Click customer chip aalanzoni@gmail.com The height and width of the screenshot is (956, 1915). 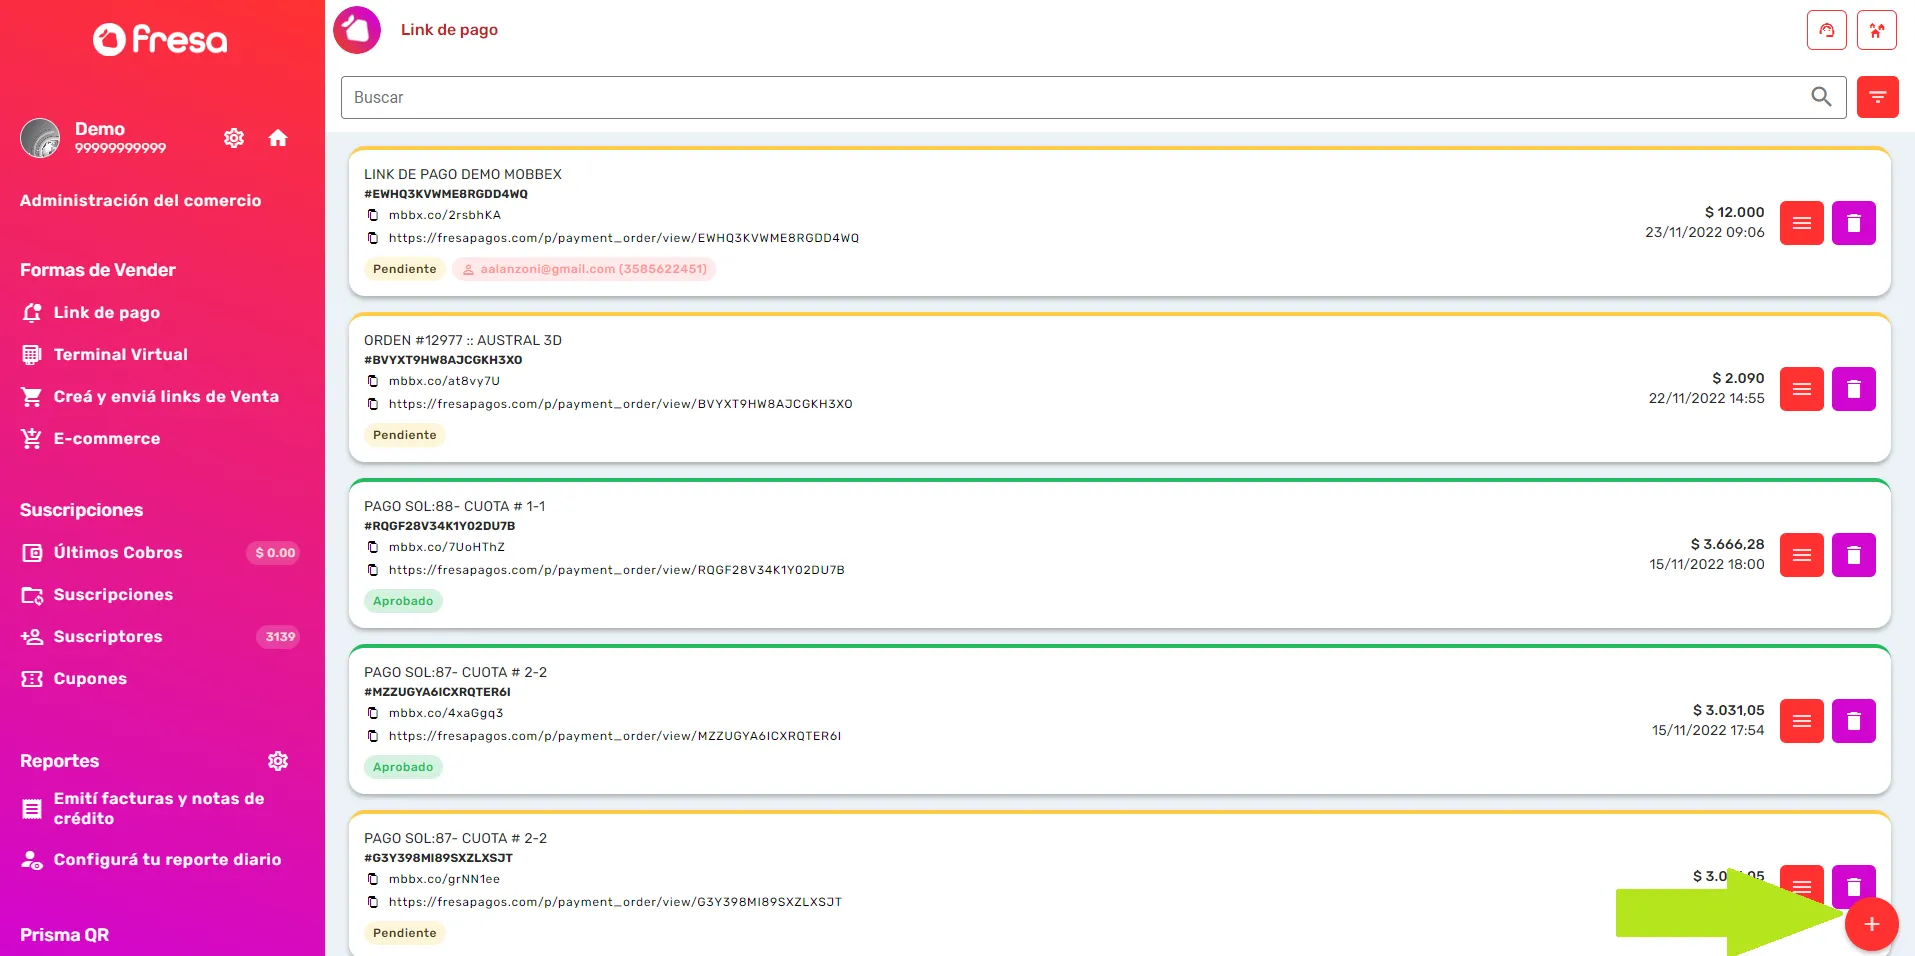tap(584, 269)
